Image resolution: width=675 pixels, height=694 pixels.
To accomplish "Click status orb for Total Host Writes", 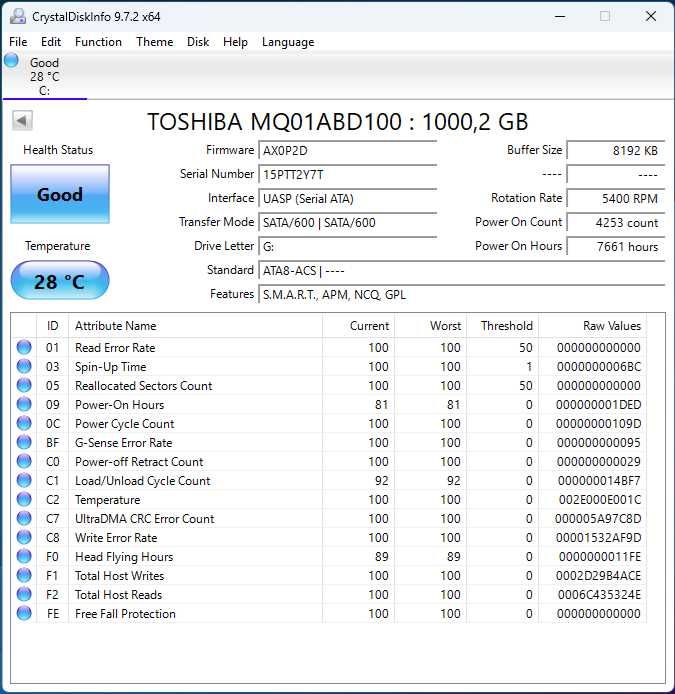I will pyautogui.click(x=24, y=576).
